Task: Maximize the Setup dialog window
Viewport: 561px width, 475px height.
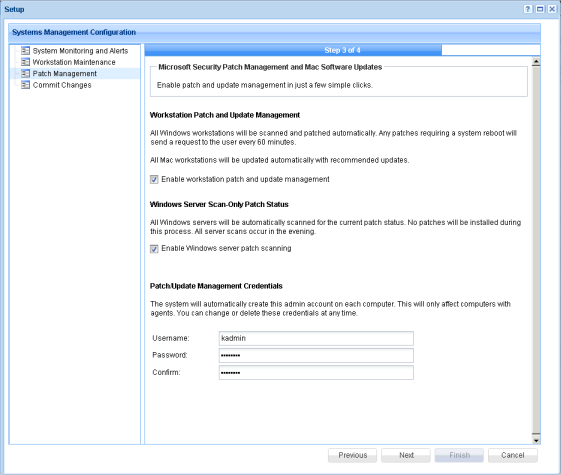Action: point(540,9)
